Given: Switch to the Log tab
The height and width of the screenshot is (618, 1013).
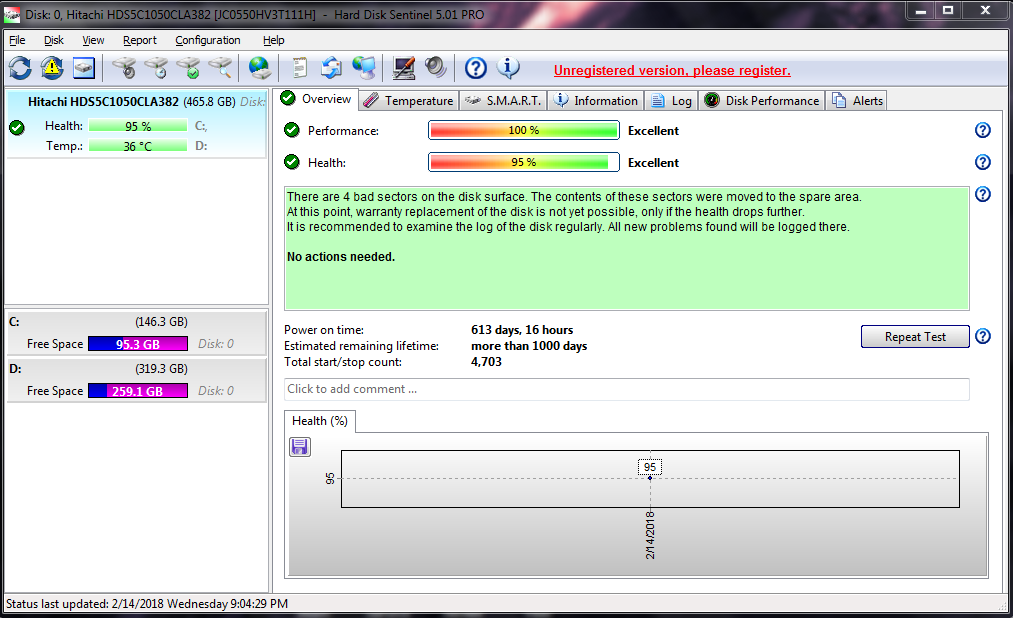Looking at the screenshot, I should pos(671,101).
